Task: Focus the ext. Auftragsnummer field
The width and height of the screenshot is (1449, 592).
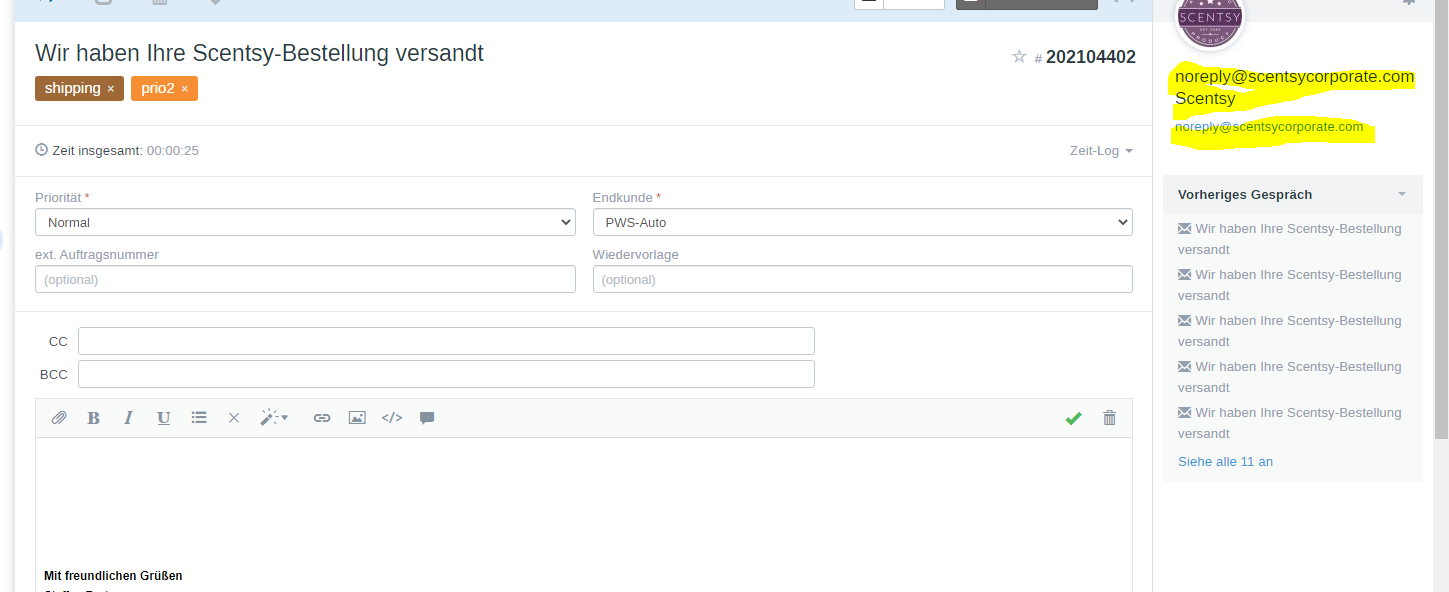Action: (305, 279)
